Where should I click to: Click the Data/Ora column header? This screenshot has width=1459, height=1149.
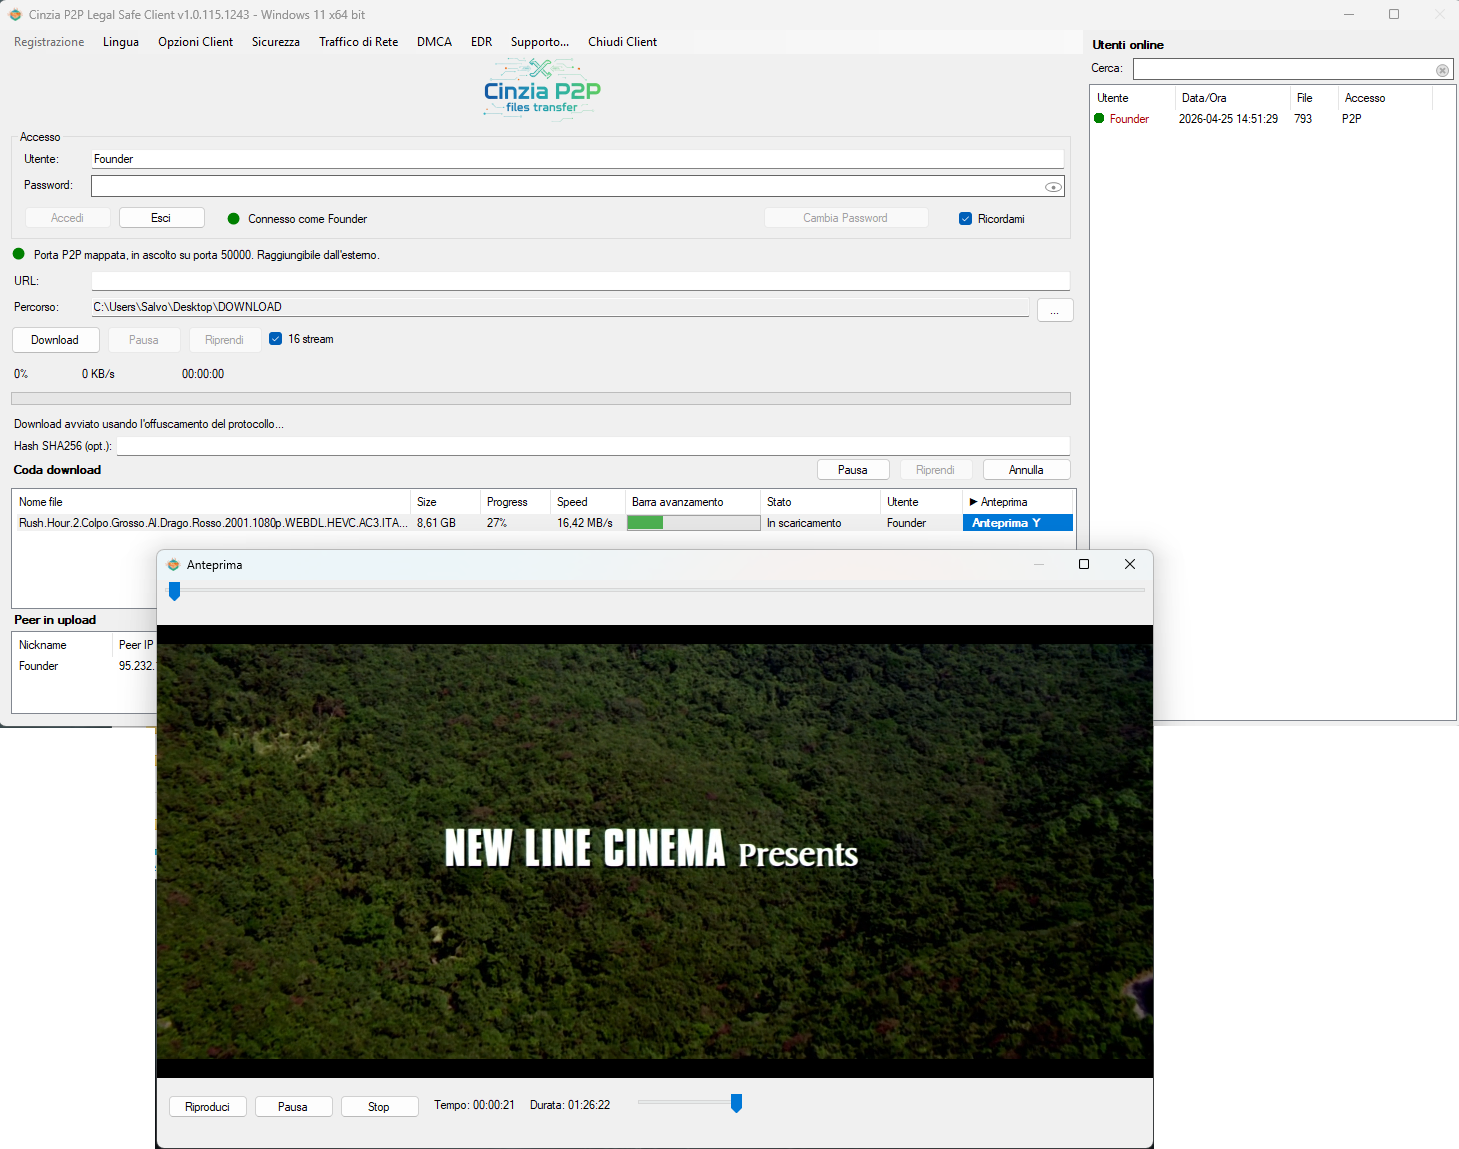(x=1232, y=98)
